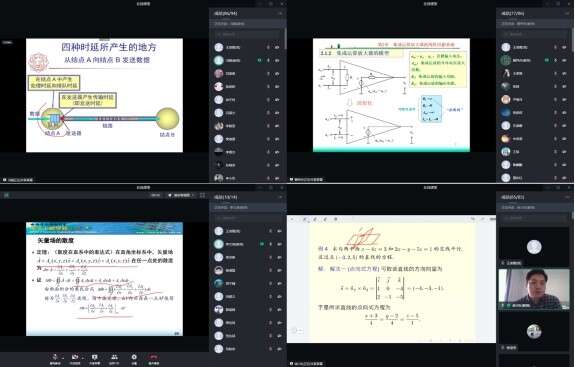This screenshot has width=575, height=367.
Task: Toggle first member's mic in the time-delay slide list
Action: pyautogui.click(x=277, y=47)
